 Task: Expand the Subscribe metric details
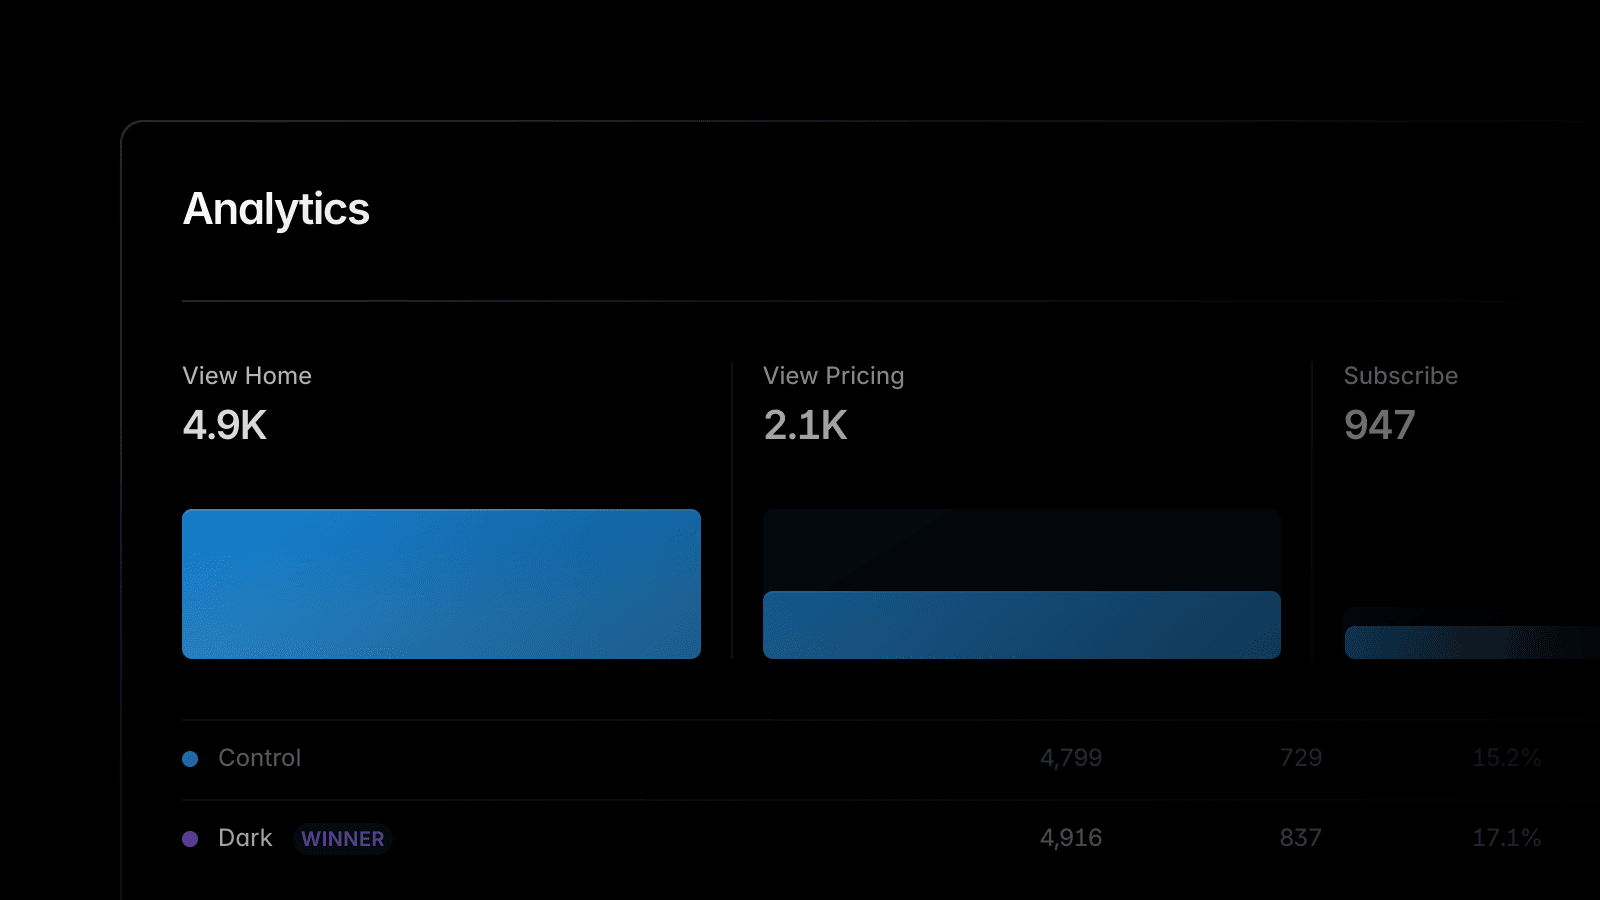tap(1400, 376)
